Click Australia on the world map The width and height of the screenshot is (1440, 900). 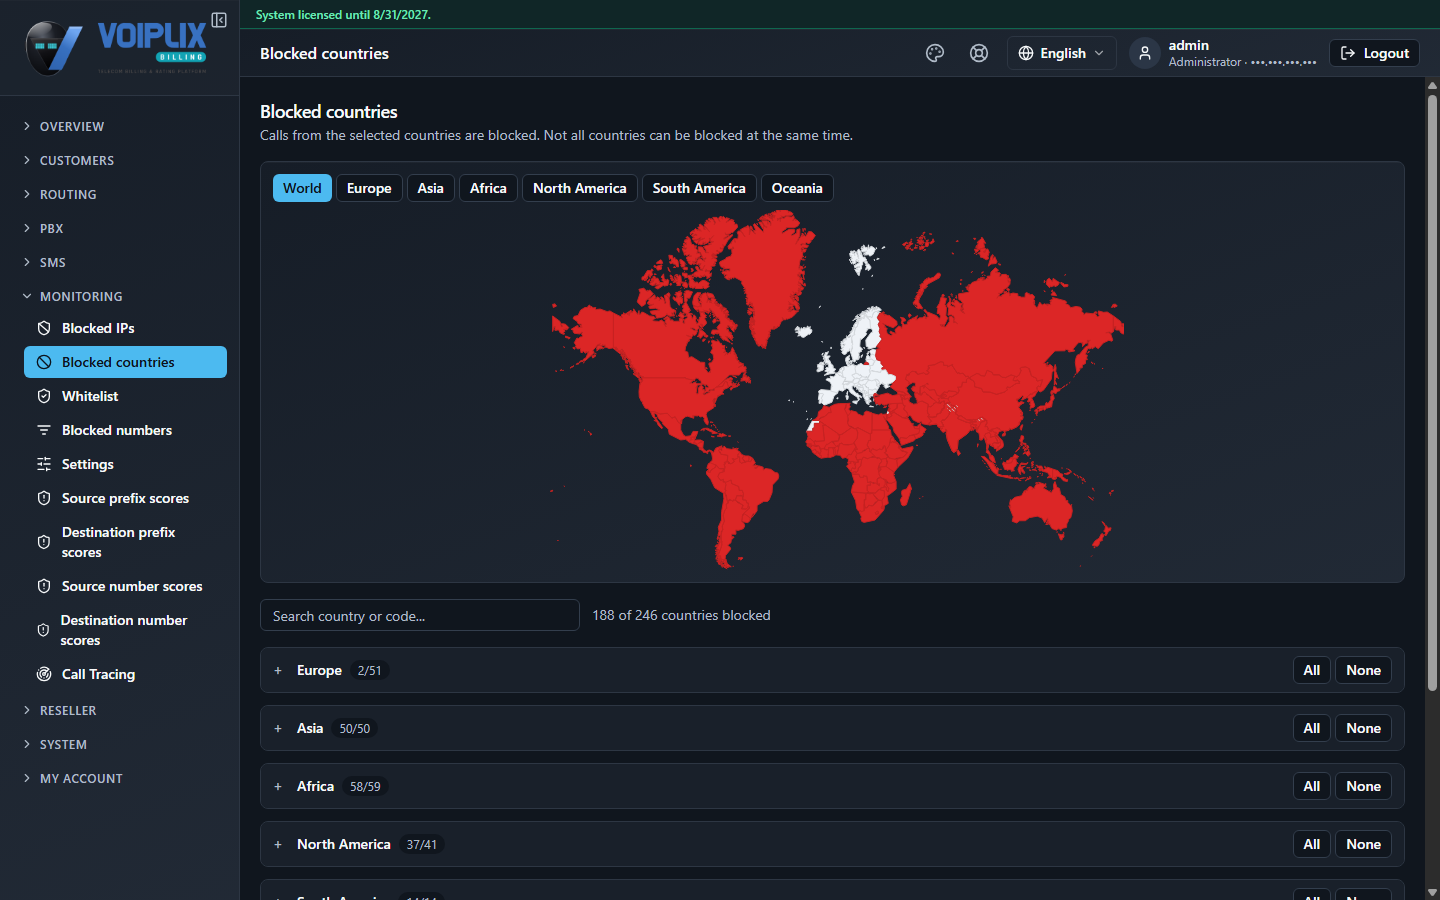1042,507
